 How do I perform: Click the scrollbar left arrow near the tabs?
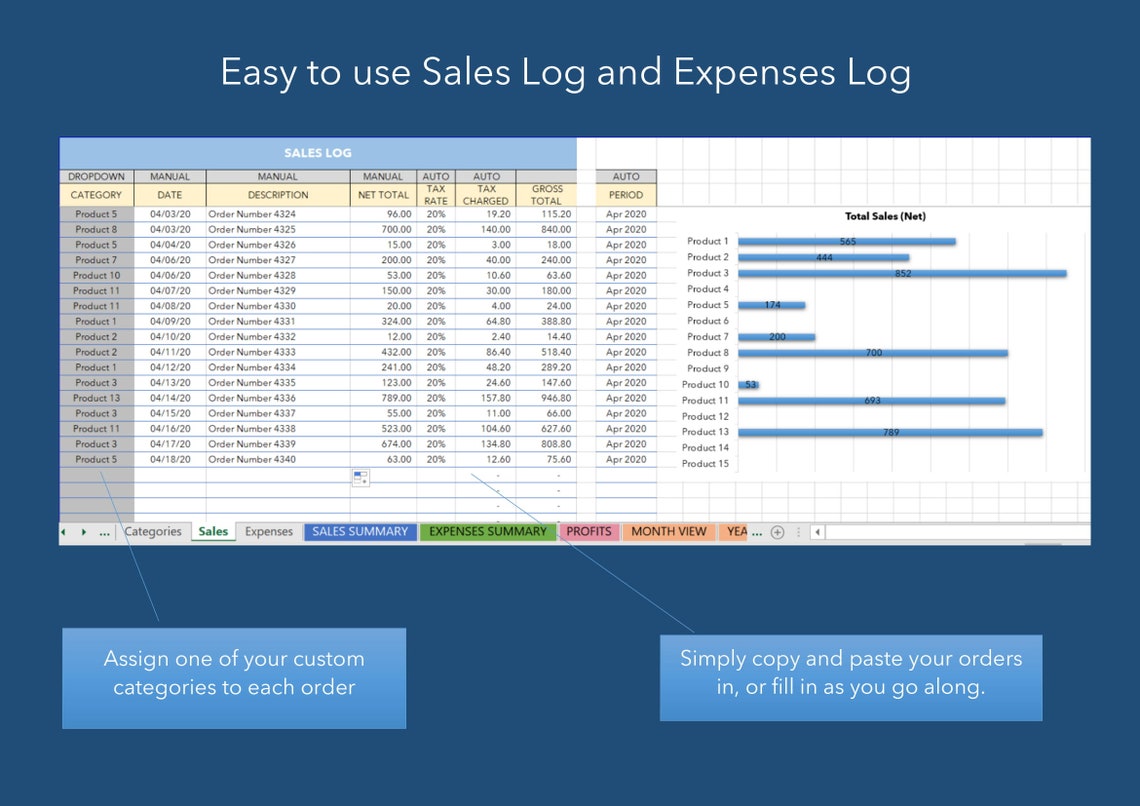coord(820,532)
